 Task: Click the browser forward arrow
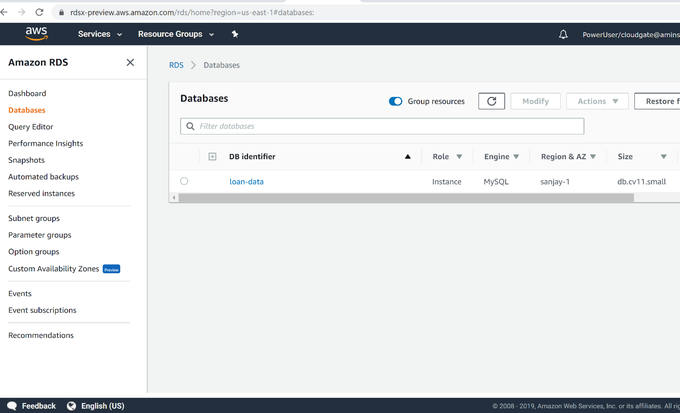(x=21, y=12)
